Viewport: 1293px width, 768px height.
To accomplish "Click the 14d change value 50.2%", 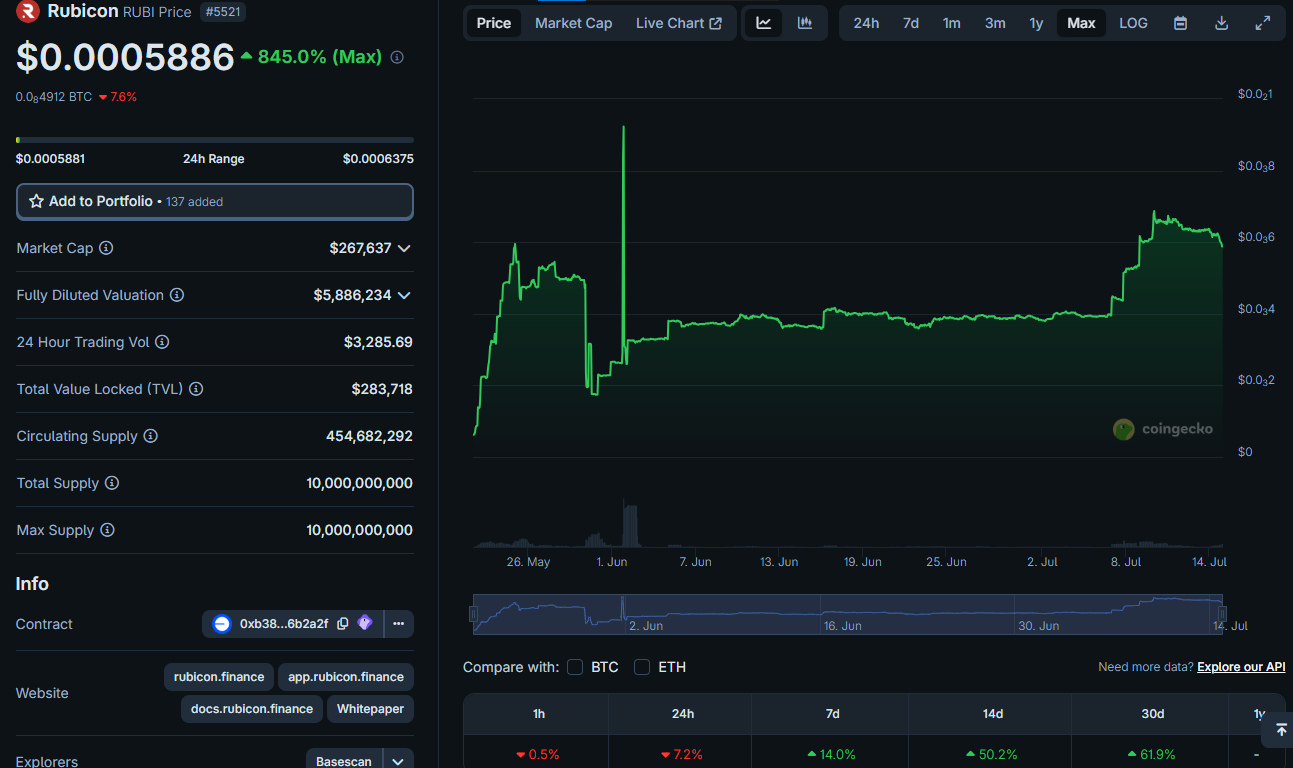I will pos(992,754).
